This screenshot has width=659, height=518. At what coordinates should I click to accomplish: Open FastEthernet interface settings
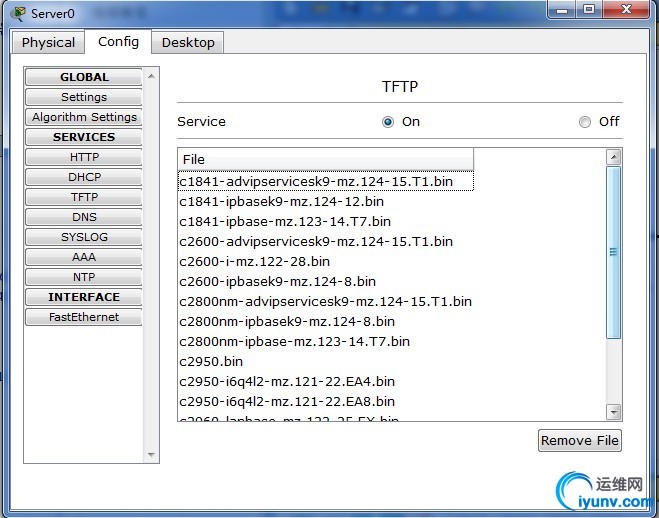click(x=84, y=317)
